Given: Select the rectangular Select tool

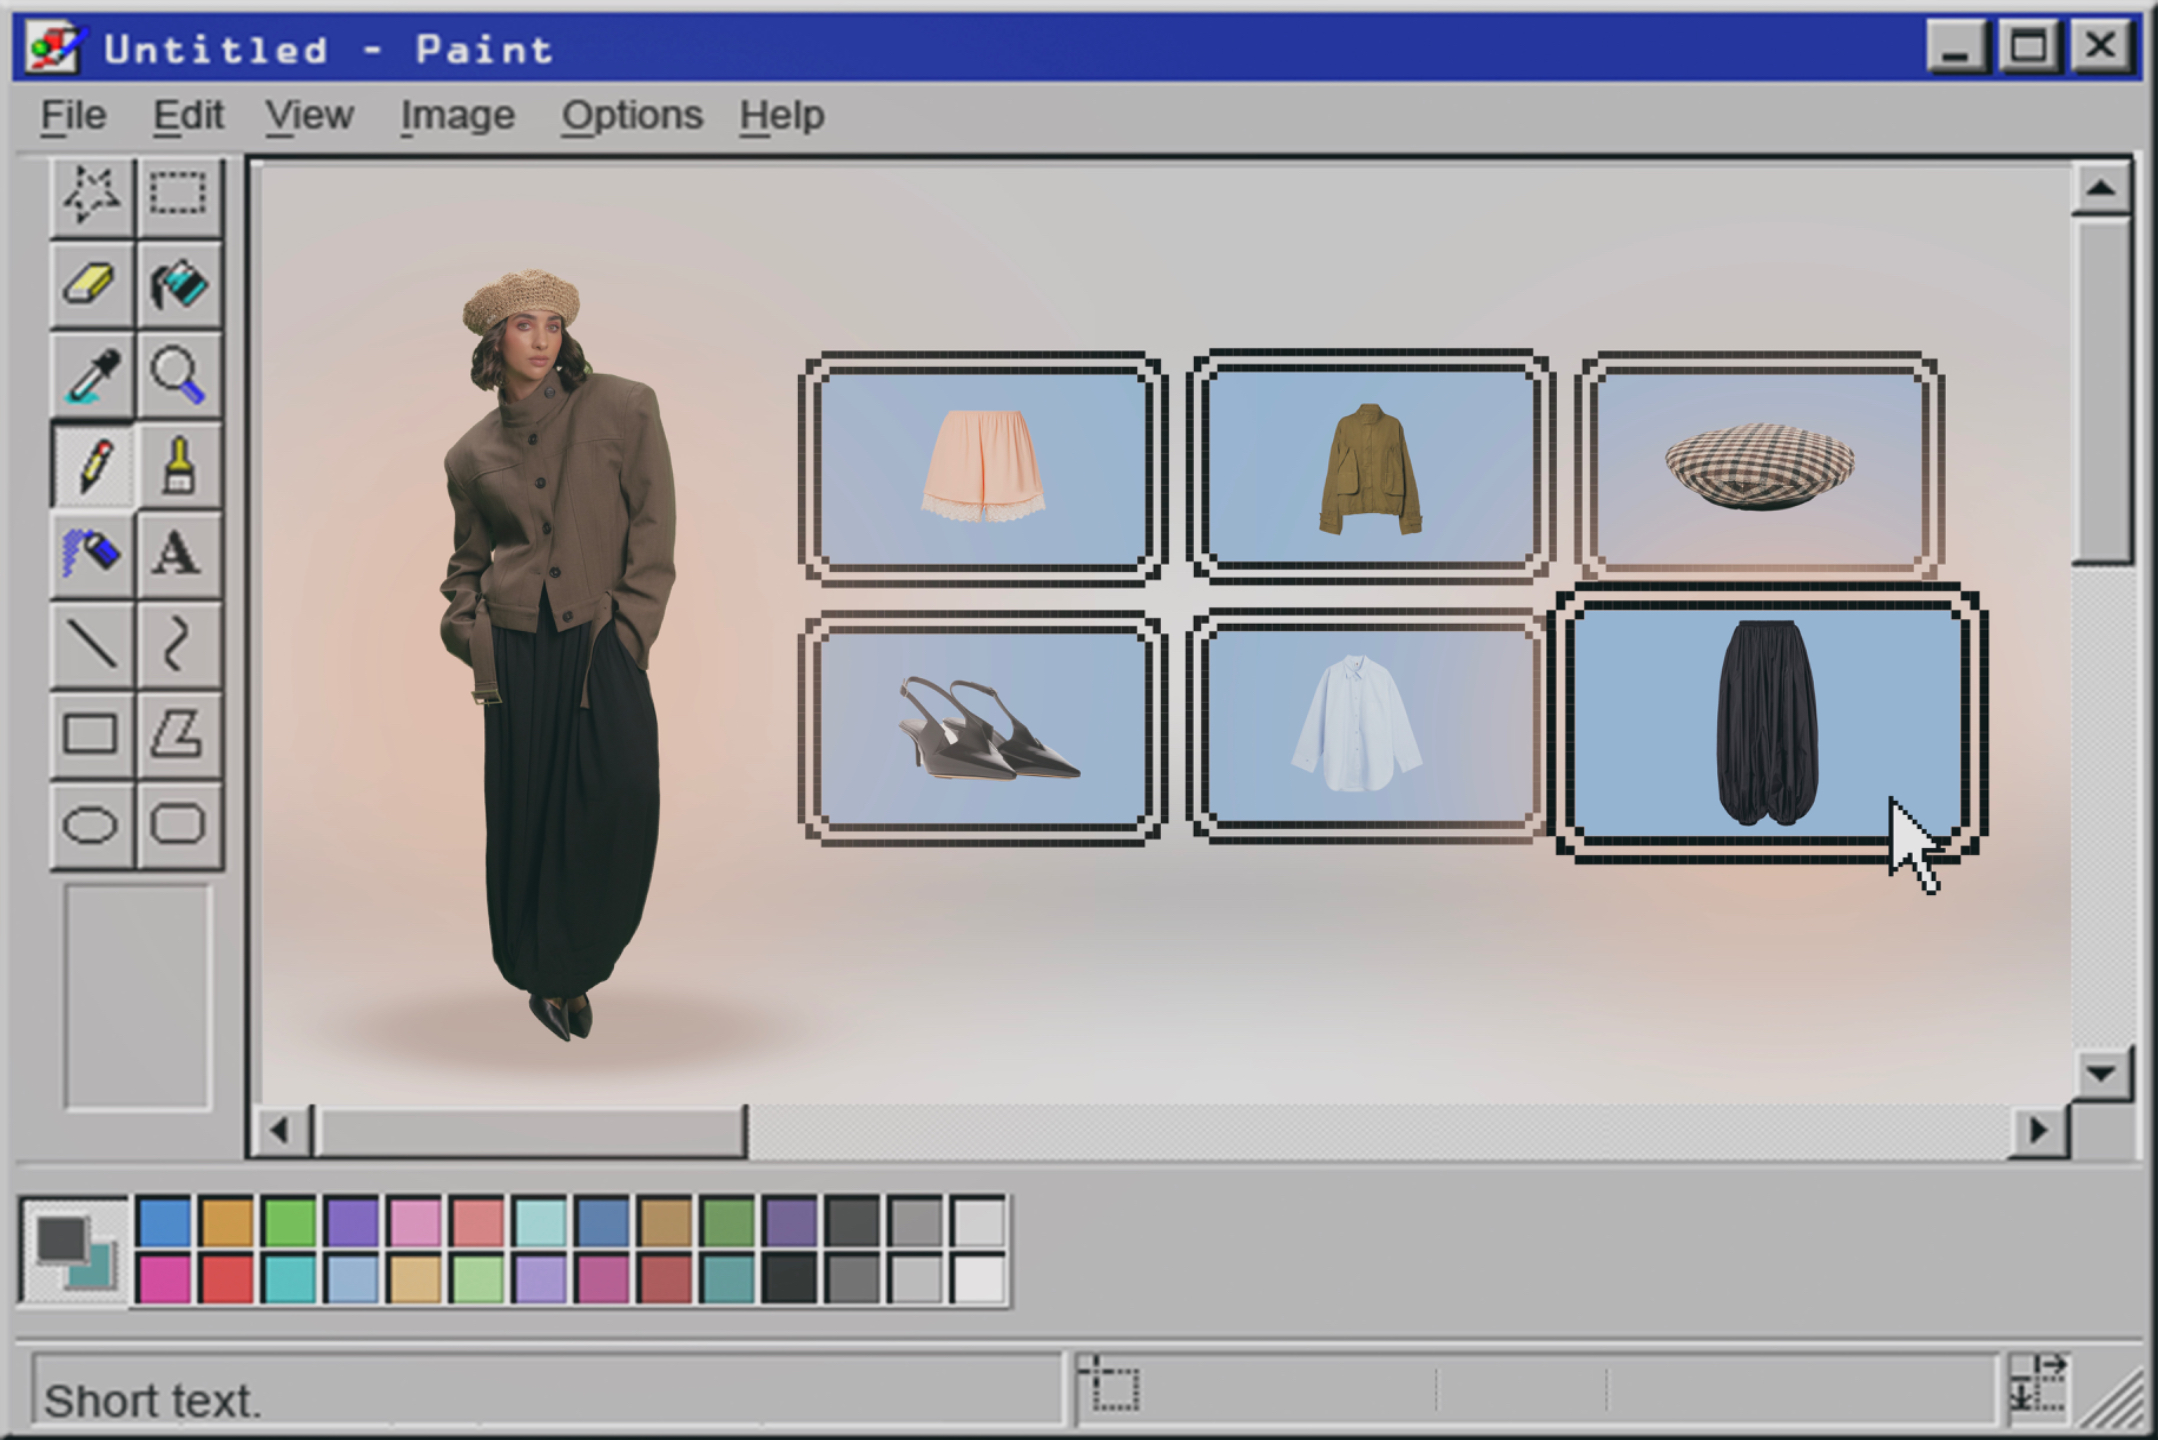Looking at the screenshot, I should click(178, 194).
